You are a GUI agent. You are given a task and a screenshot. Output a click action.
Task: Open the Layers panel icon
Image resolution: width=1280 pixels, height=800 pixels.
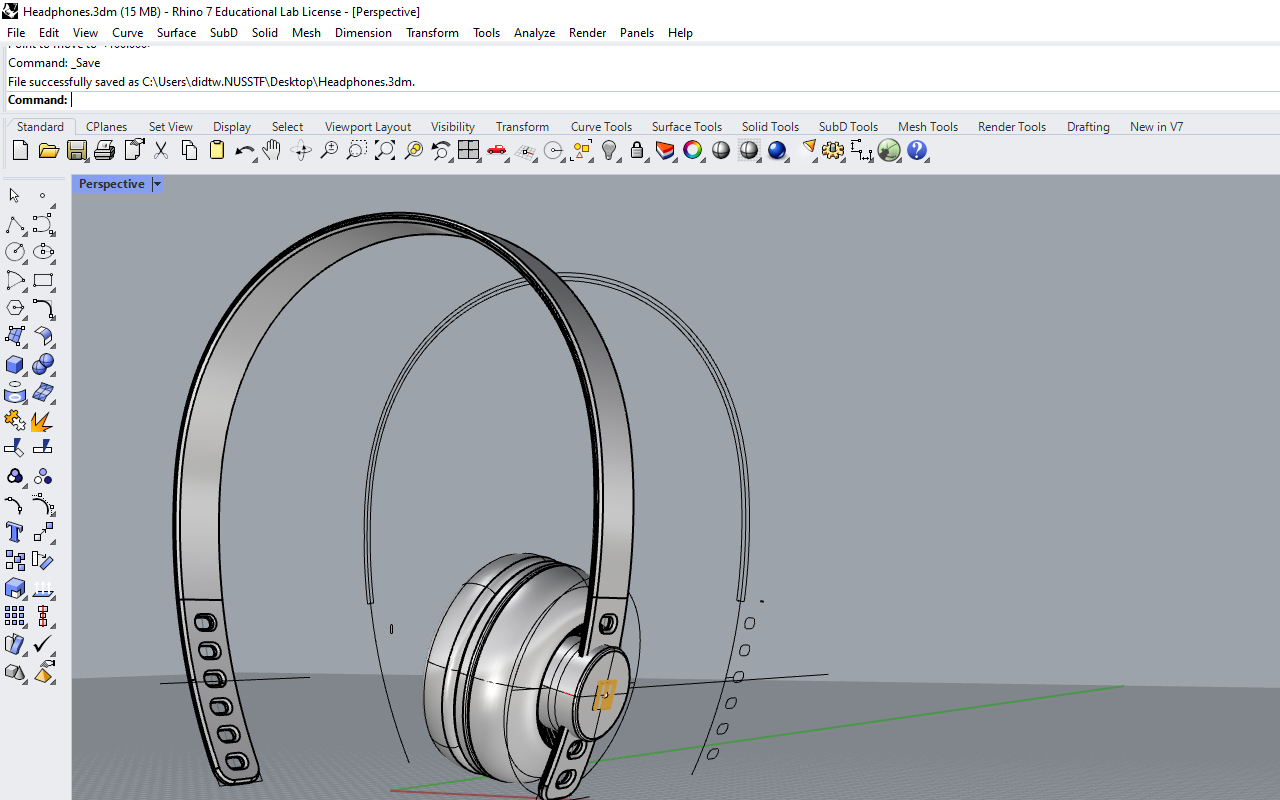tap(665, 151)
